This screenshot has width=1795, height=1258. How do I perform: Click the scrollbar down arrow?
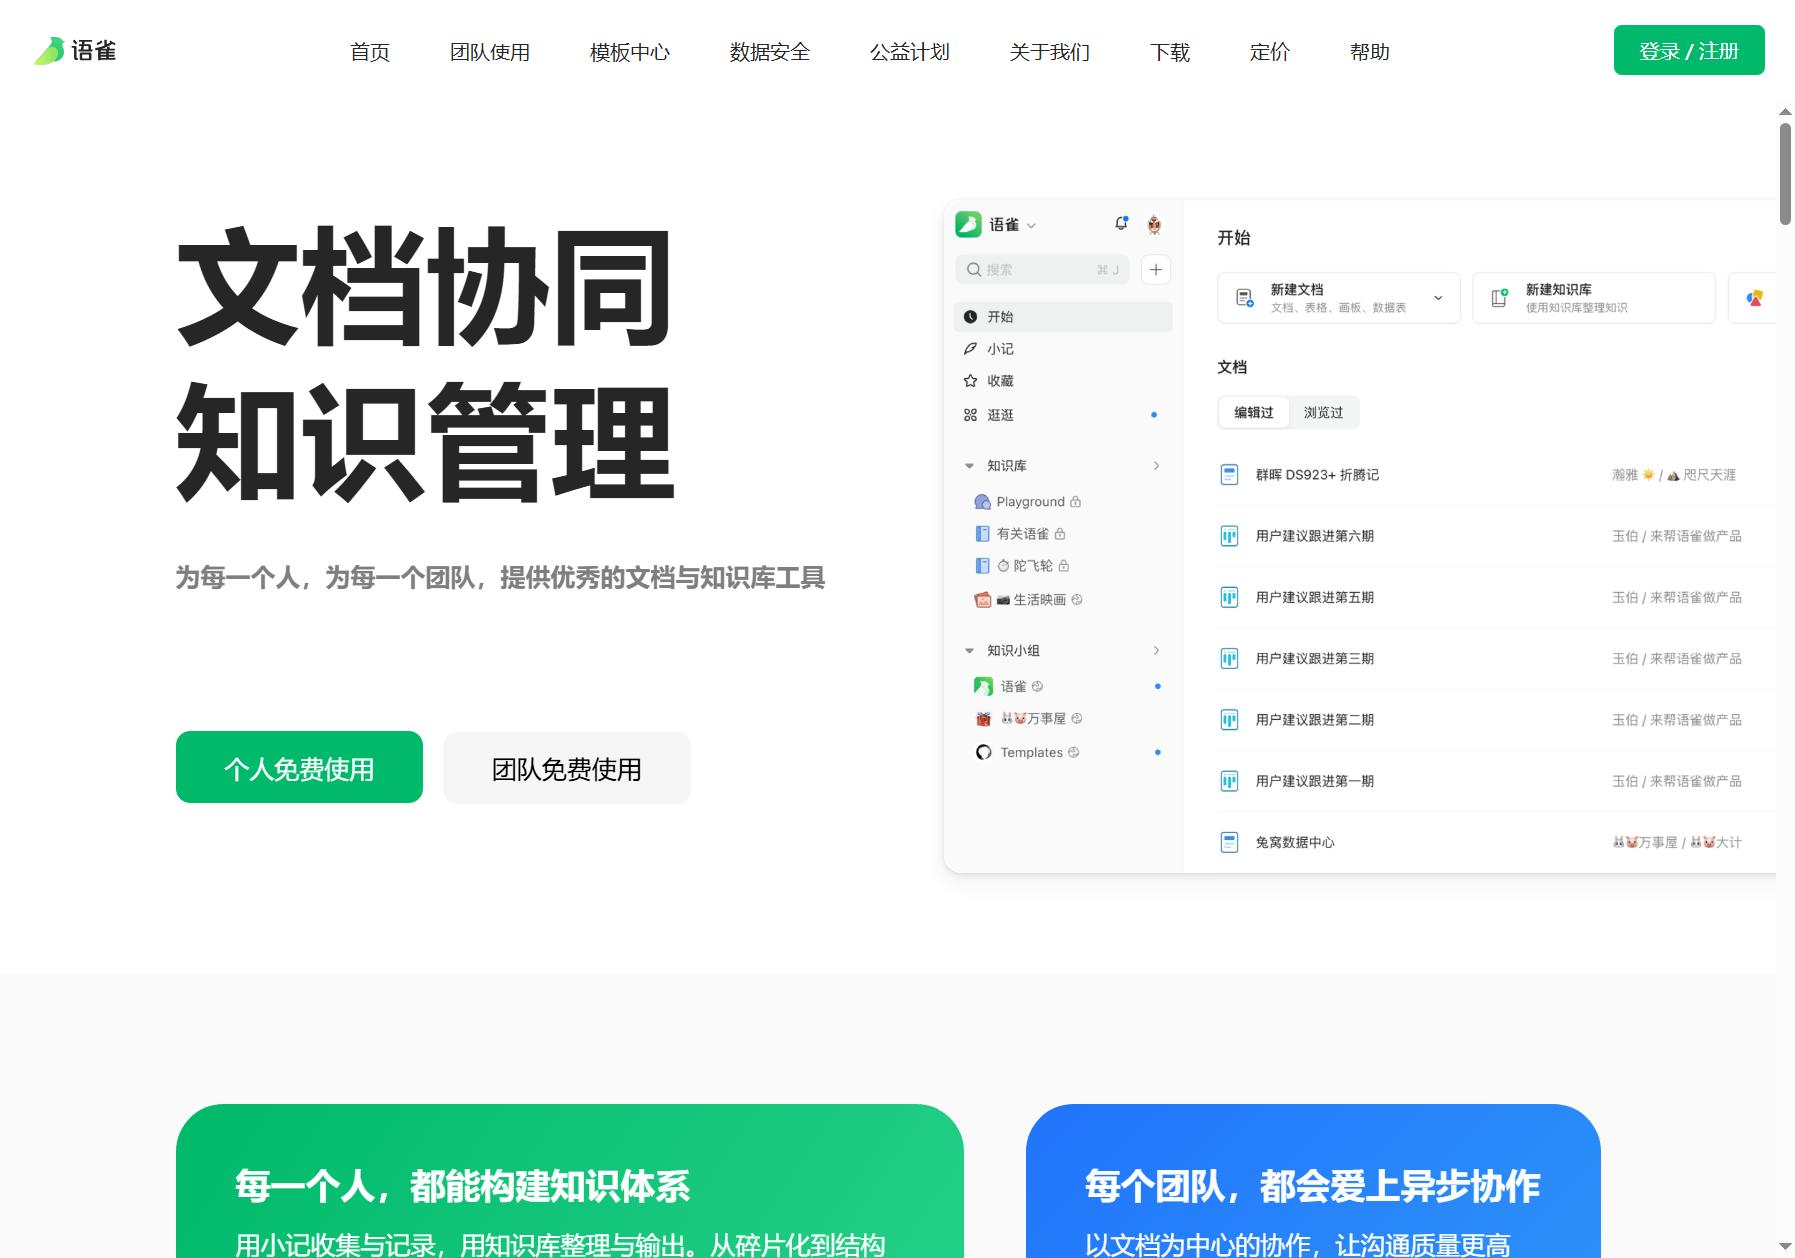(x=1785, y=1247)
